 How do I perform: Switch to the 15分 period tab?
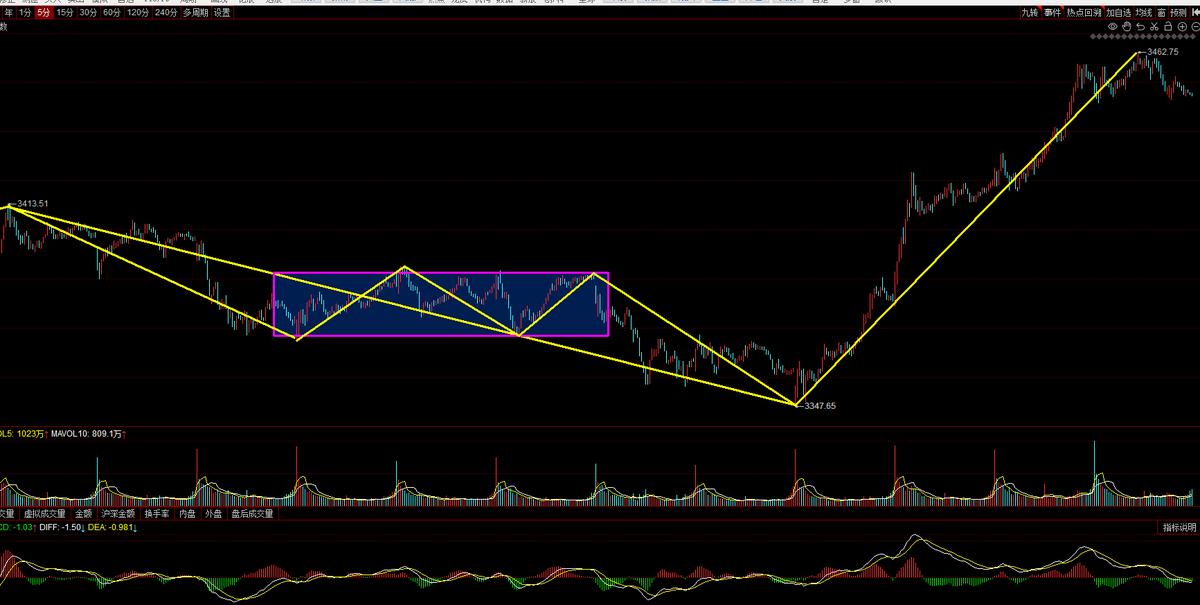(x=64, y=13)
